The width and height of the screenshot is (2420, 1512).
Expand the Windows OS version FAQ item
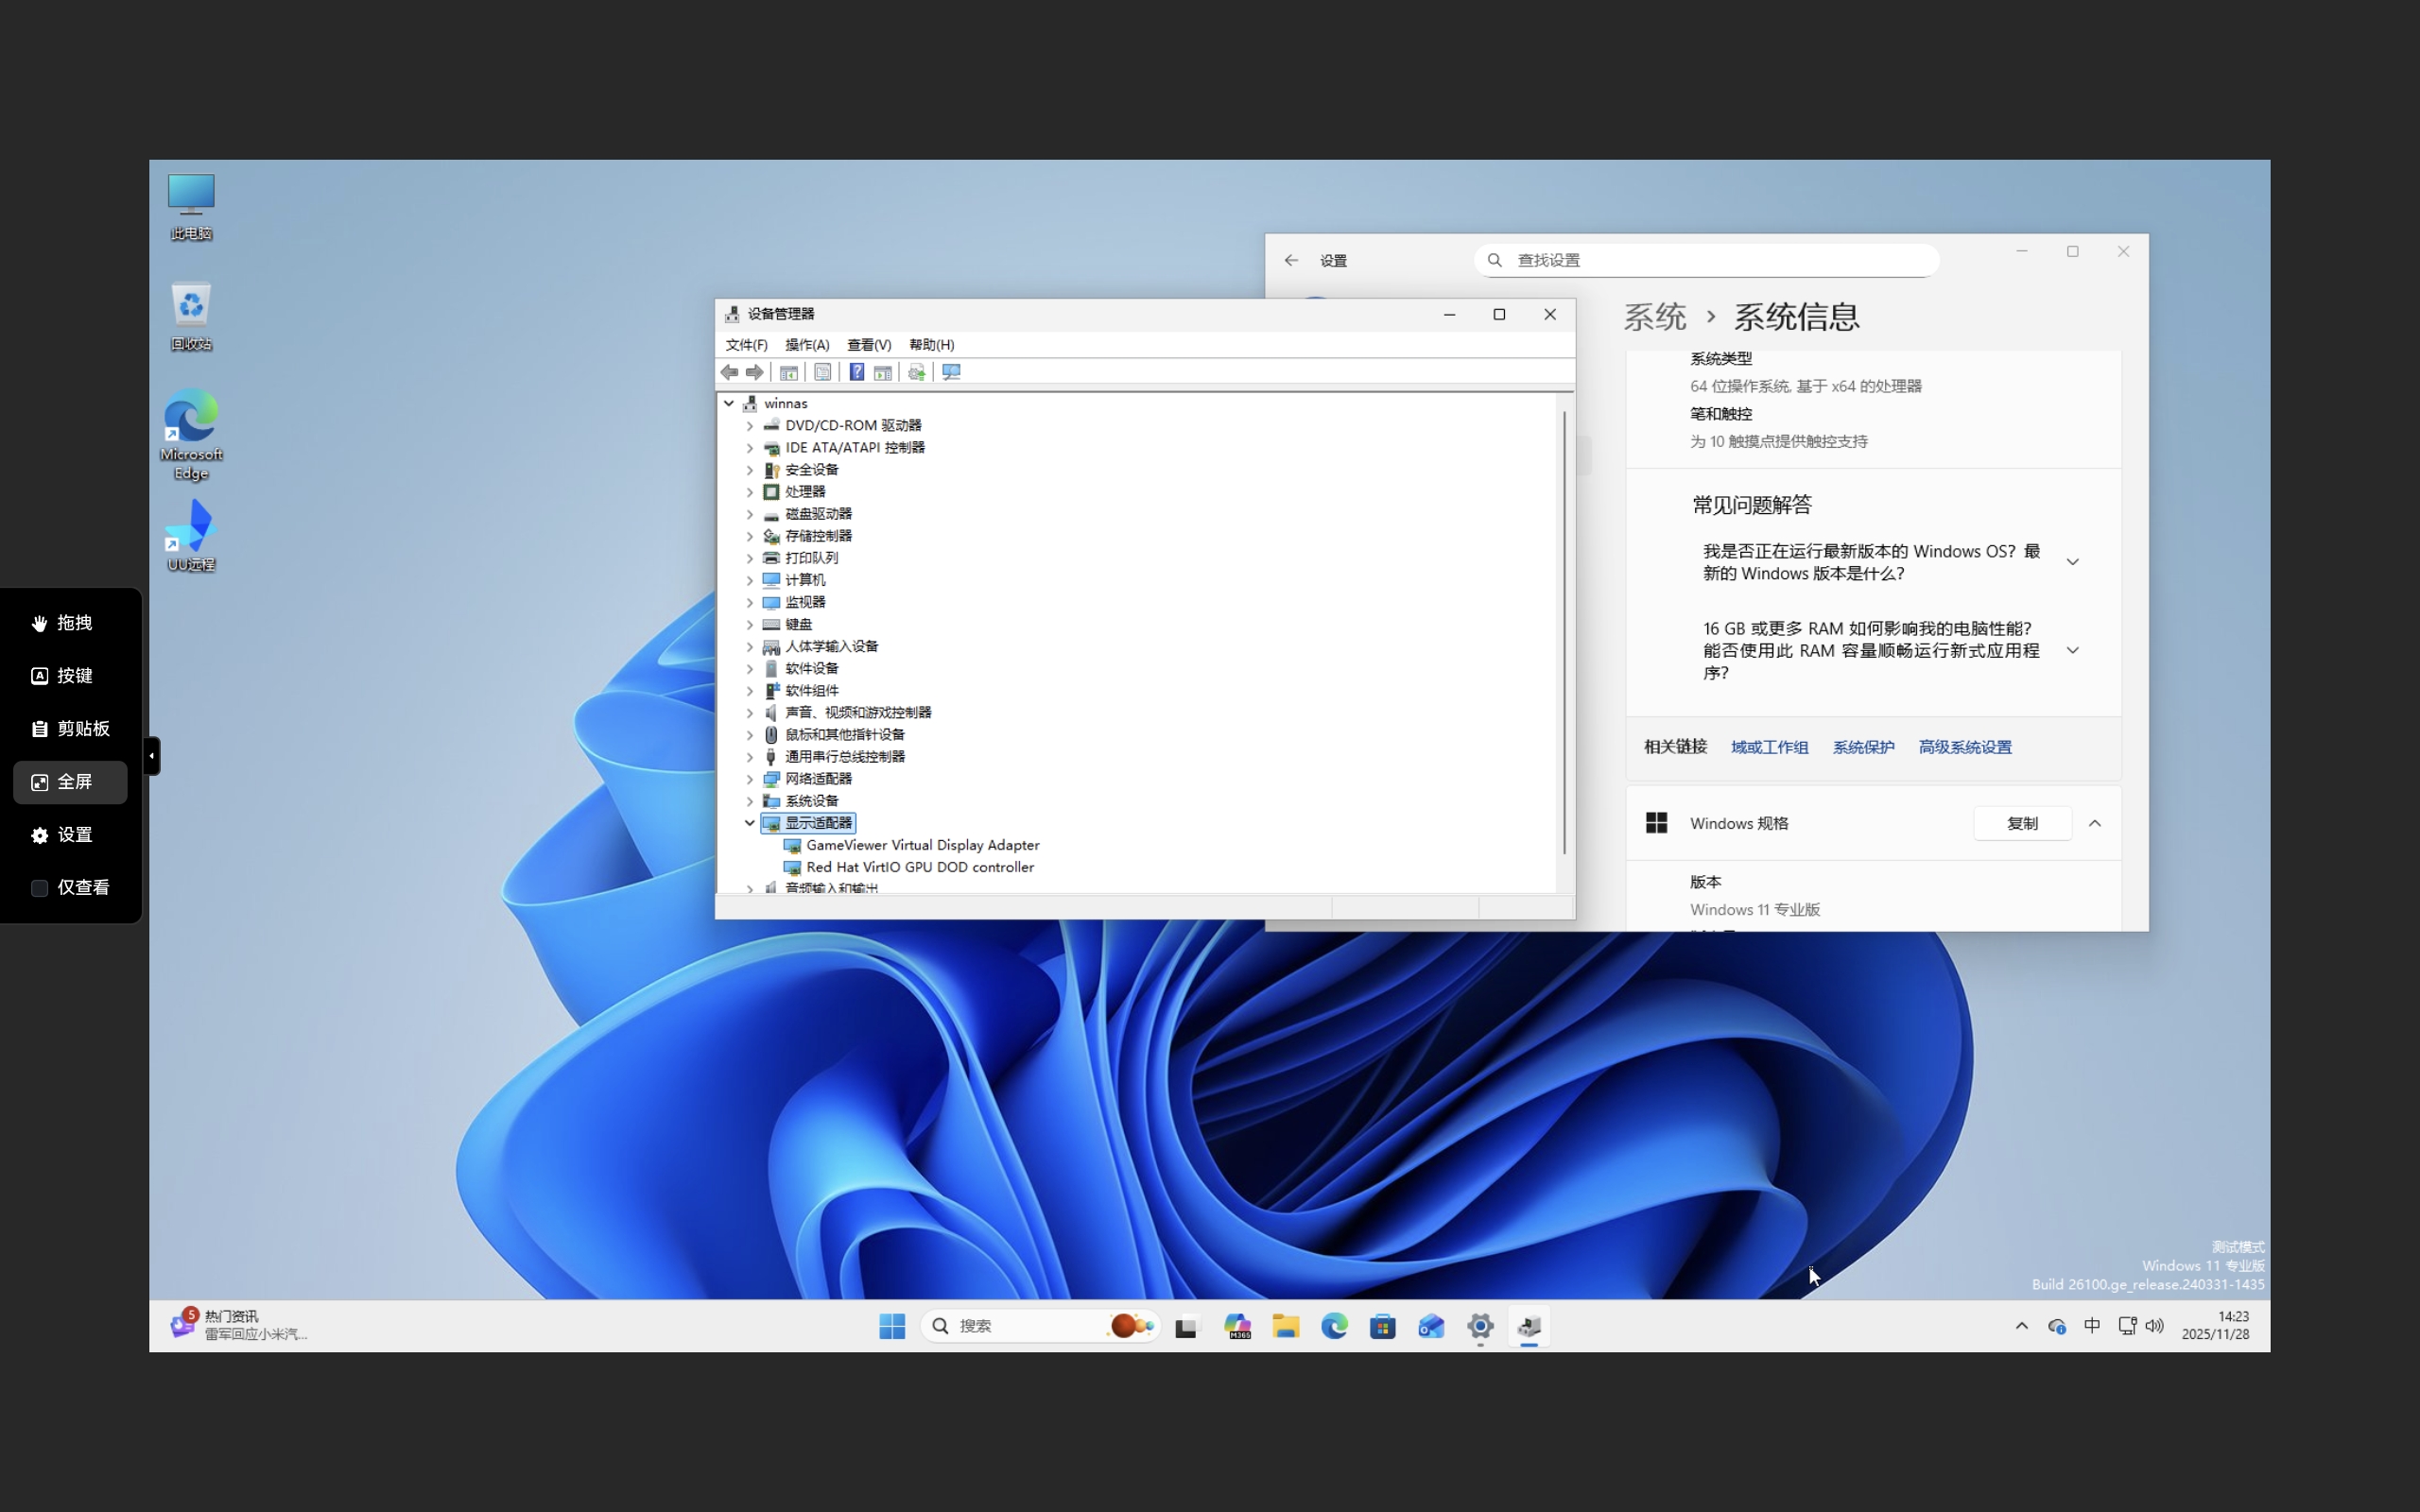[x=2072, y=561]
